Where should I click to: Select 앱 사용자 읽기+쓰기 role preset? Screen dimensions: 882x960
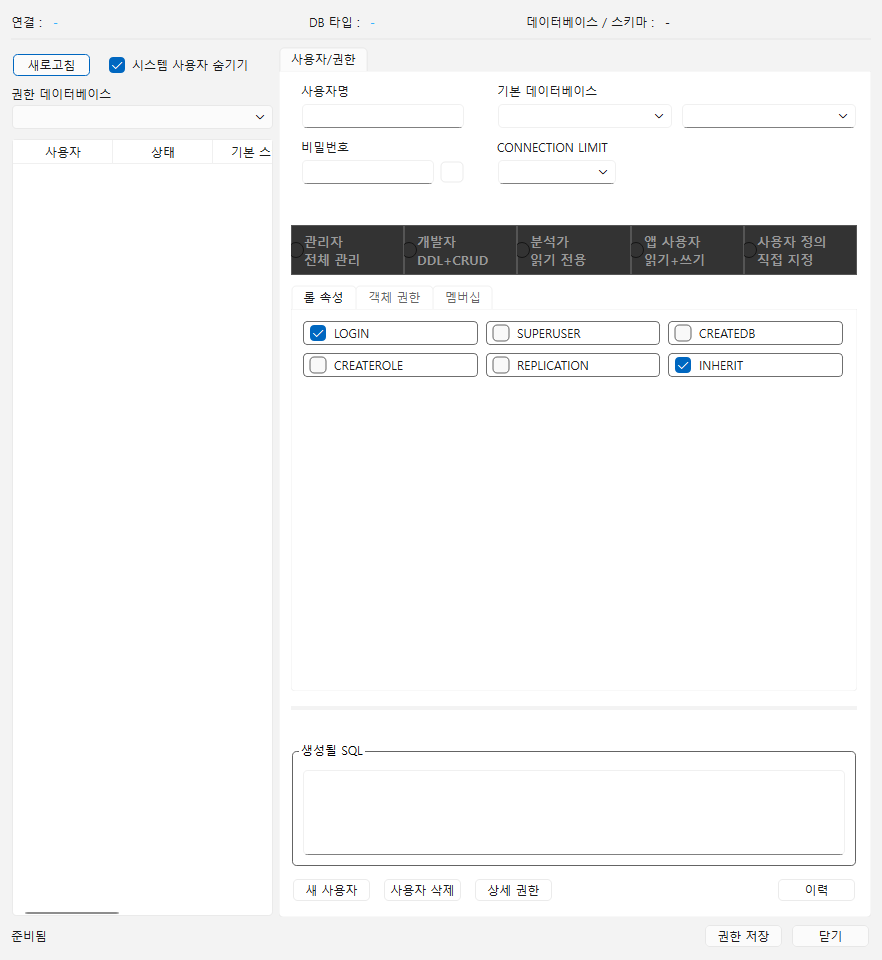pos(687,250)
